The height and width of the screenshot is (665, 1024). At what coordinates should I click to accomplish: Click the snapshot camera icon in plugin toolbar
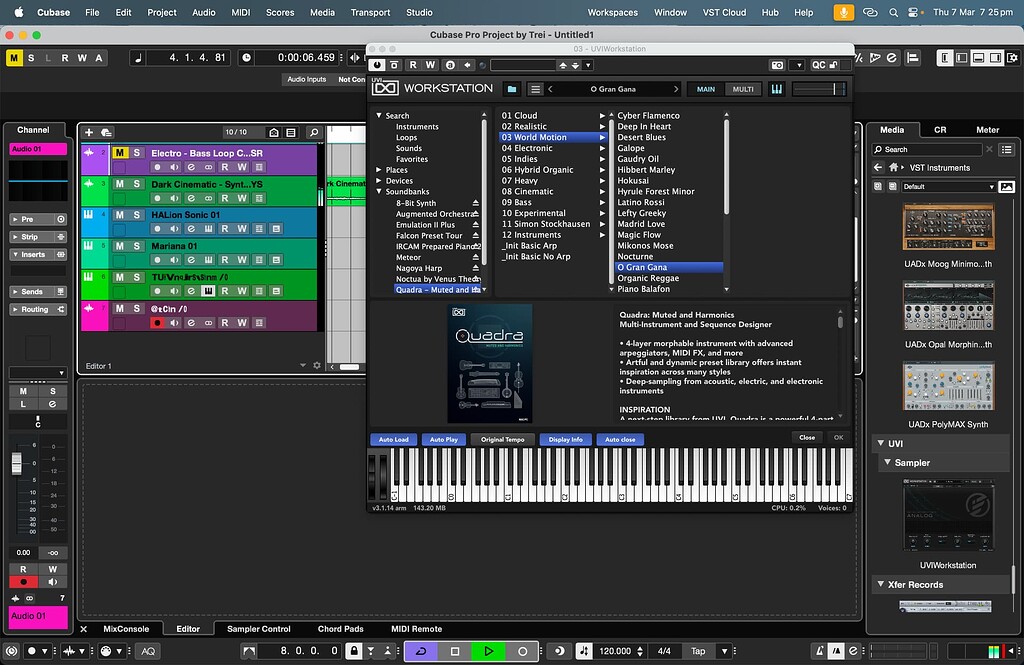pyautogui.click(x=777, y=65)
